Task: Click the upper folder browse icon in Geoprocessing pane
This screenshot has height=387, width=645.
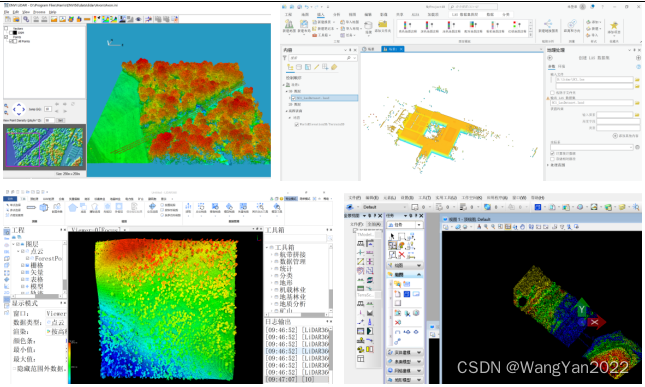Action: [638, 80]
